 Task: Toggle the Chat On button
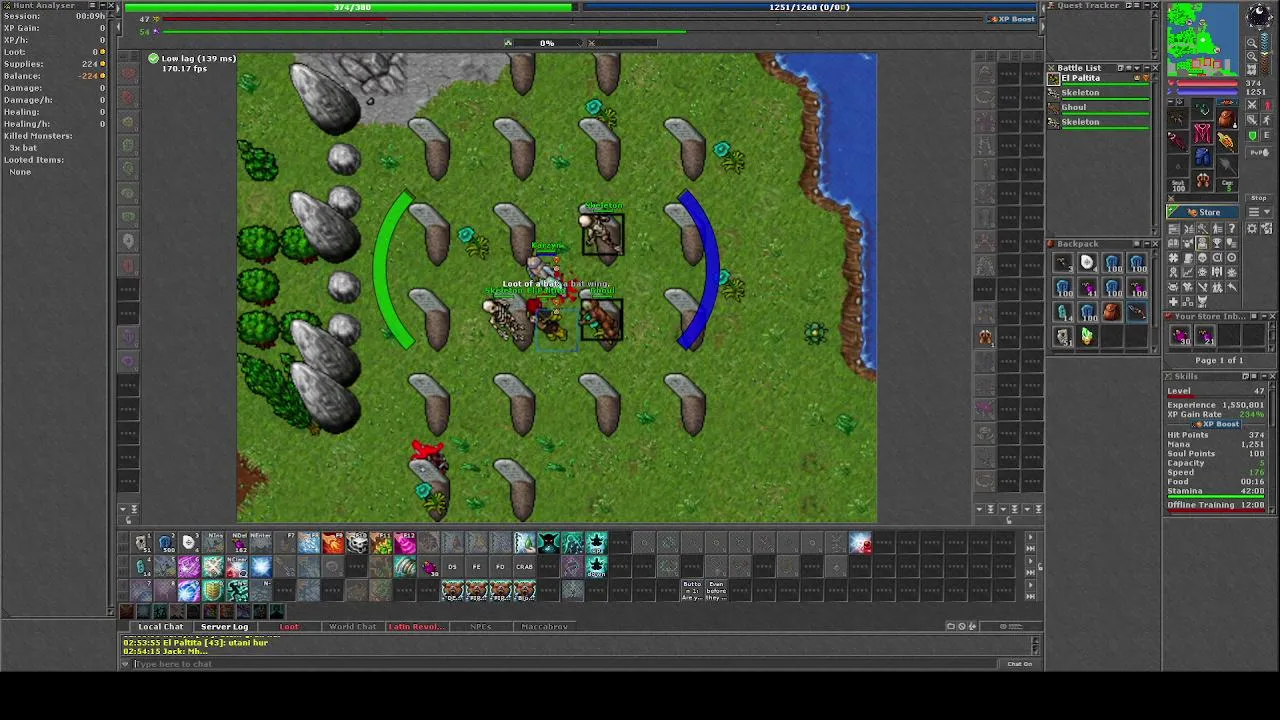click(x=1019, y=664)
